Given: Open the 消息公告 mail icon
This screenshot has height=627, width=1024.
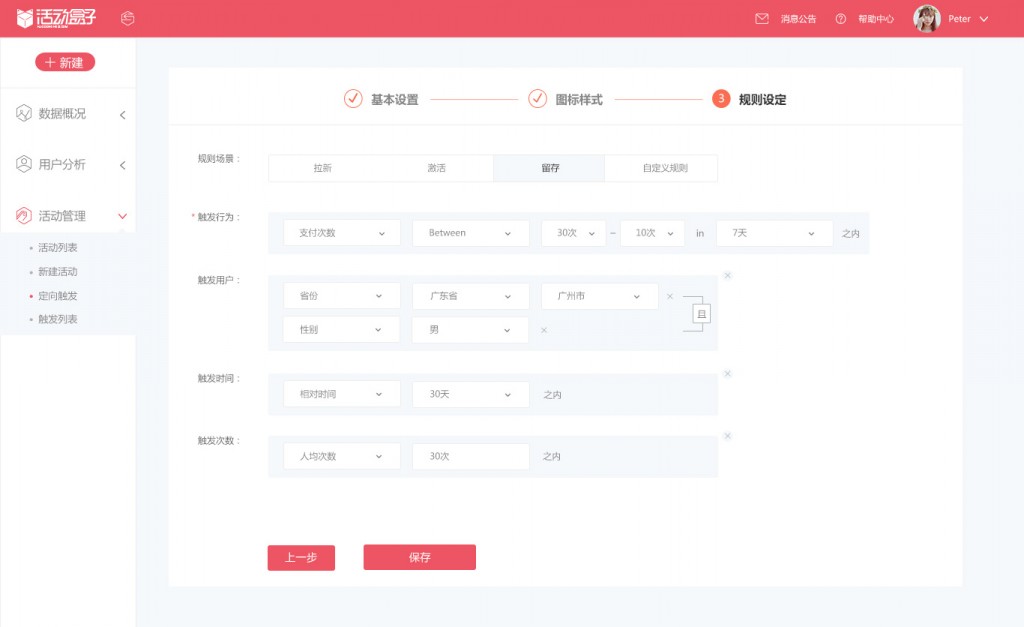Looking at the screenshot, I should 761,19.
